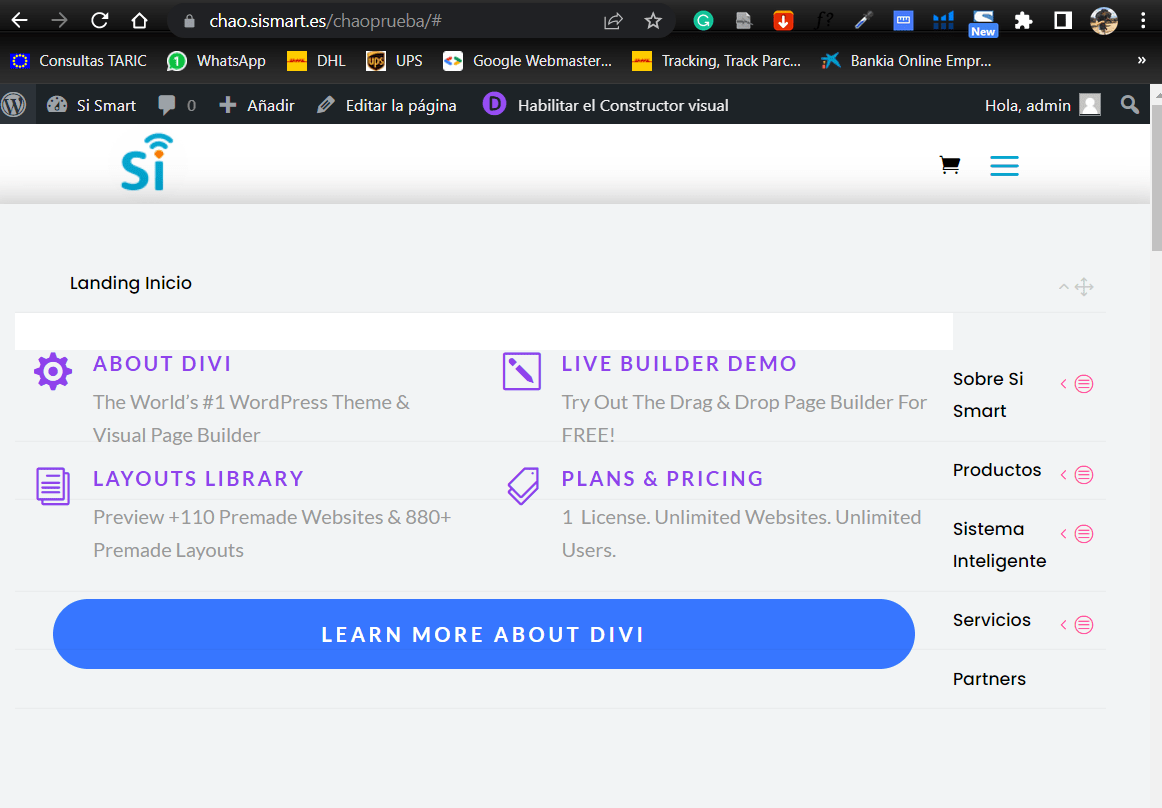Click the Si Smart site logo
The height and width of the screenshot is (808, 1162).
147,162
